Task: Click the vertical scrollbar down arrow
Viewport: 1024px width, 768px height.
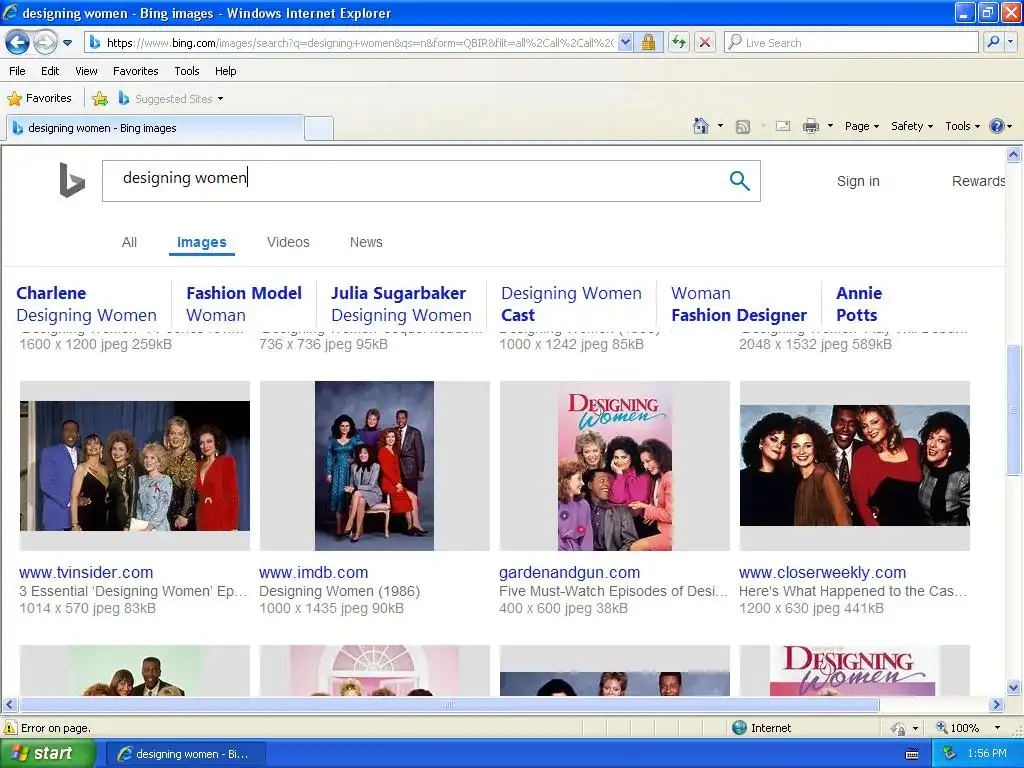Action: click(1013, 688)
